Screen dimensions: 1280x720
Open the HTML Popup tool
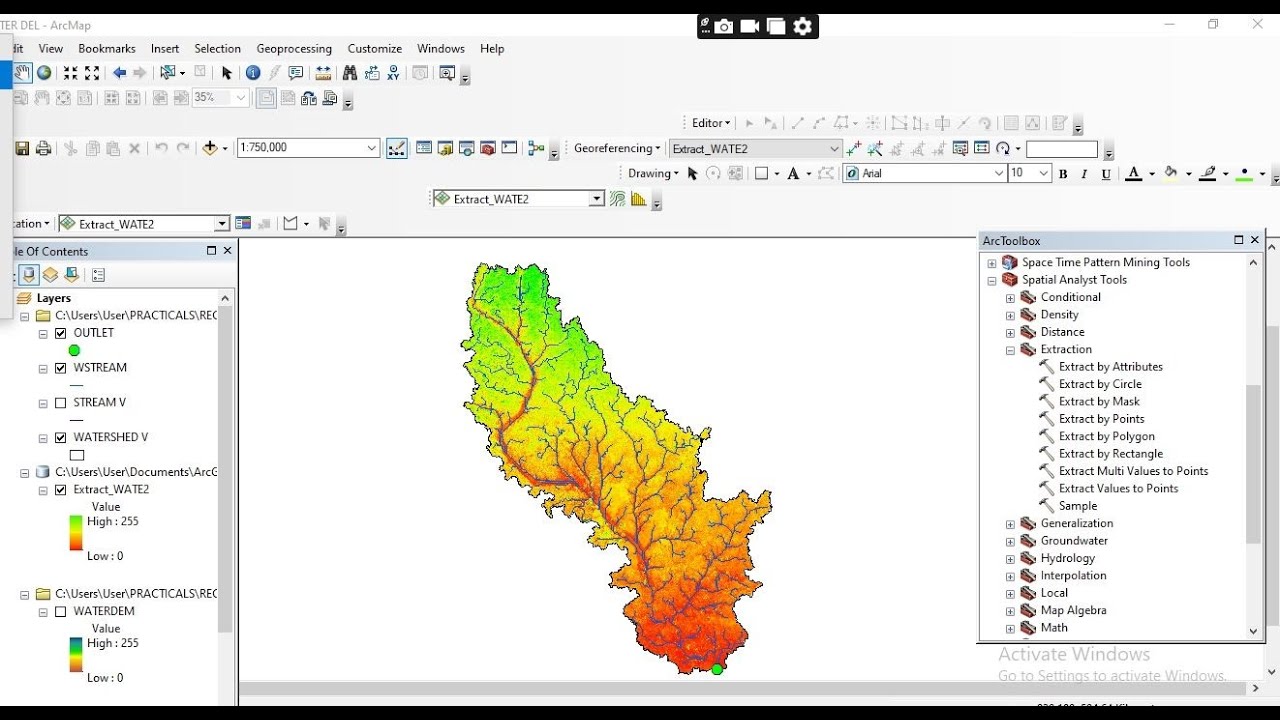(296, 73)
